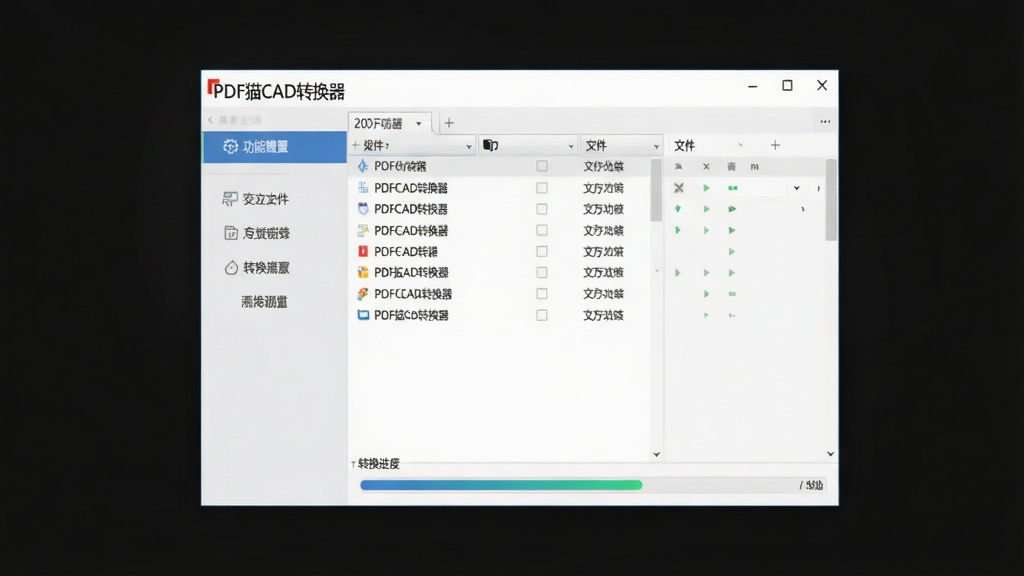Click the 交立文件 sidebar icon
The image size is (1024, 576).
(230, 199)
